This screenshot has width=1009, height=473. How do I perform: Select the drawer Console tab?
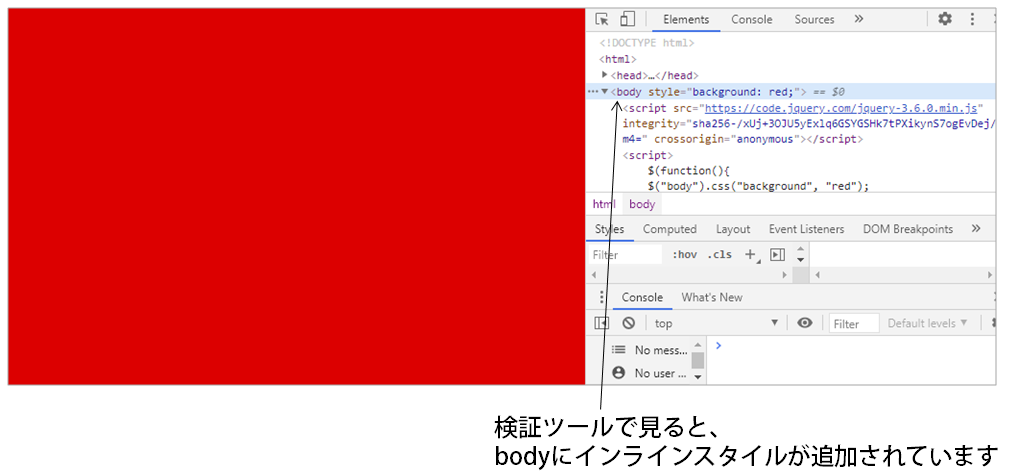coord(642,297)
